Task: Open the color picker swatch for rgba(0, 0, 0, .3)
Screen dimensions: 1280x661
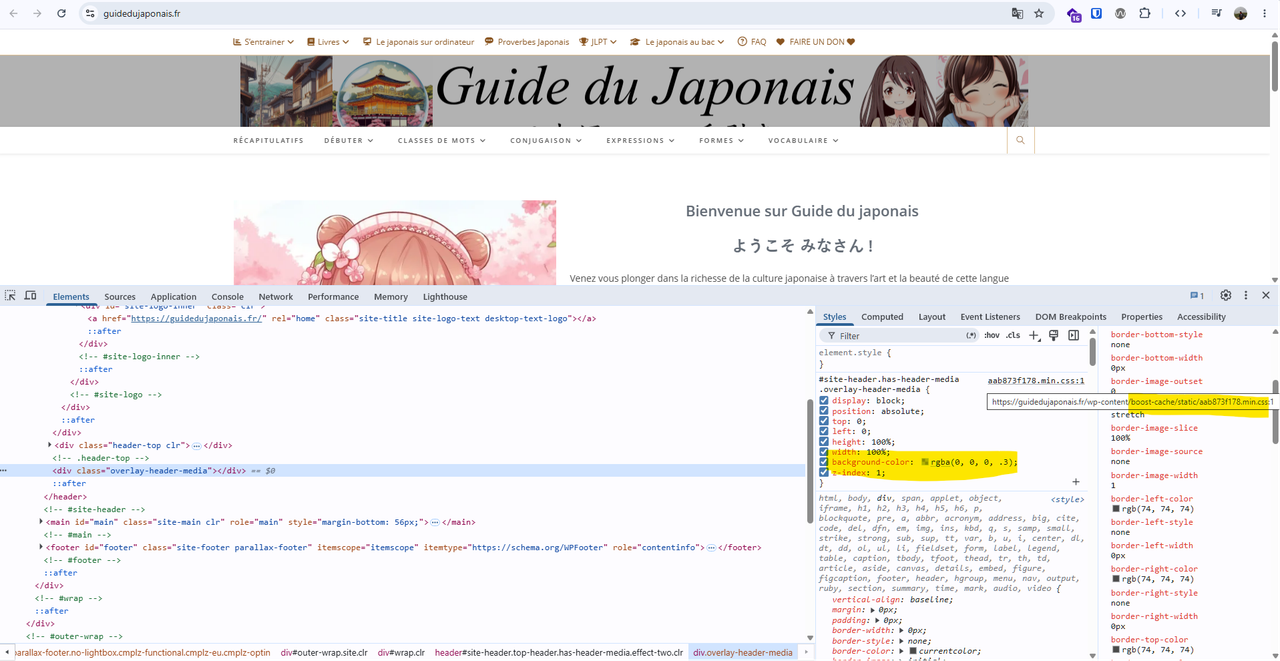Action: coord(925,462)
